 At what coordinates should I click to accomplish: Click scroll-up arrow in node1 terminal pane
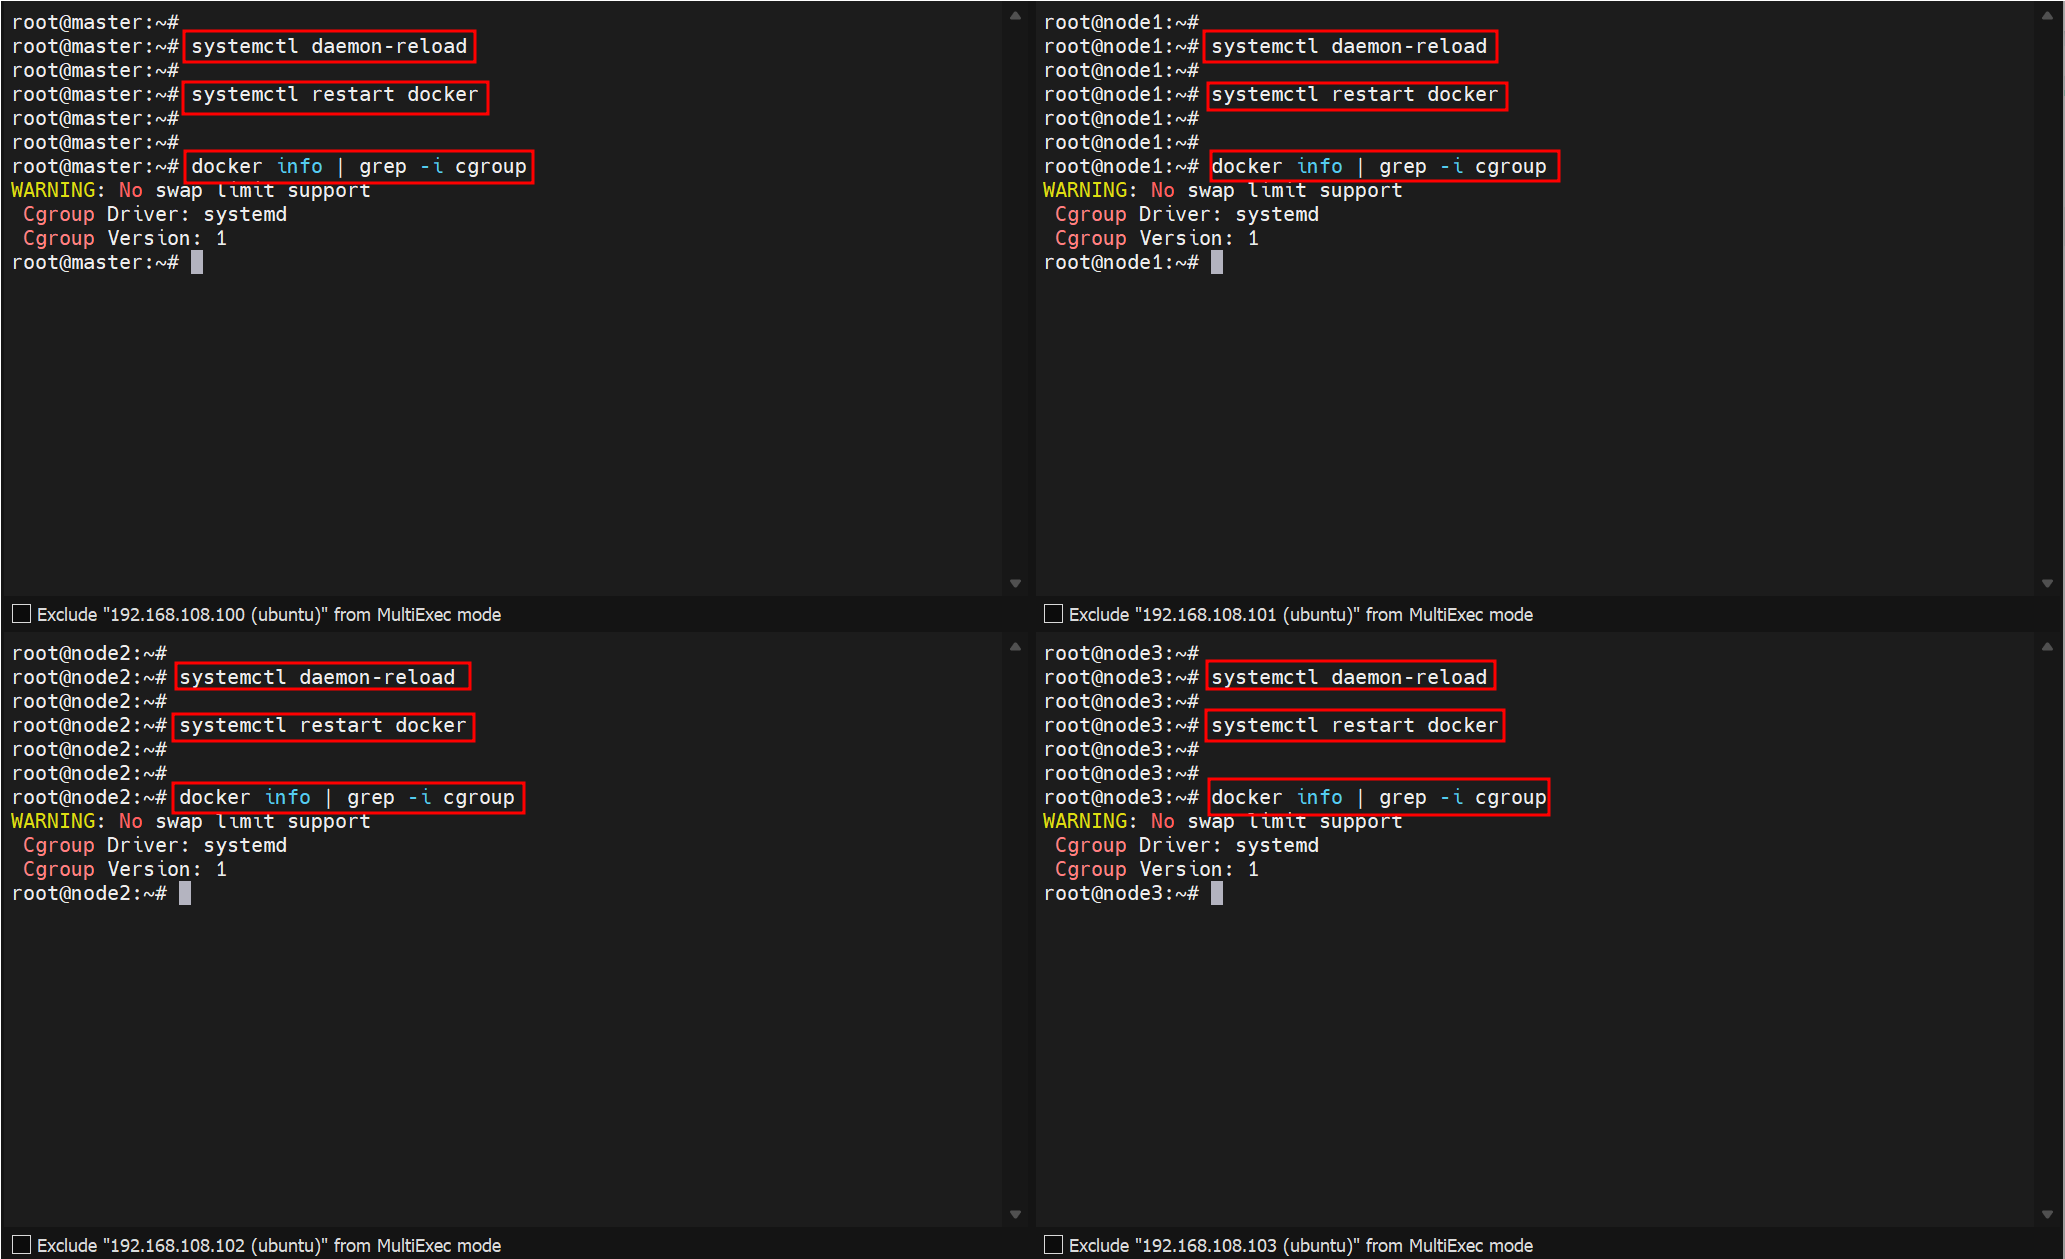2047,16
